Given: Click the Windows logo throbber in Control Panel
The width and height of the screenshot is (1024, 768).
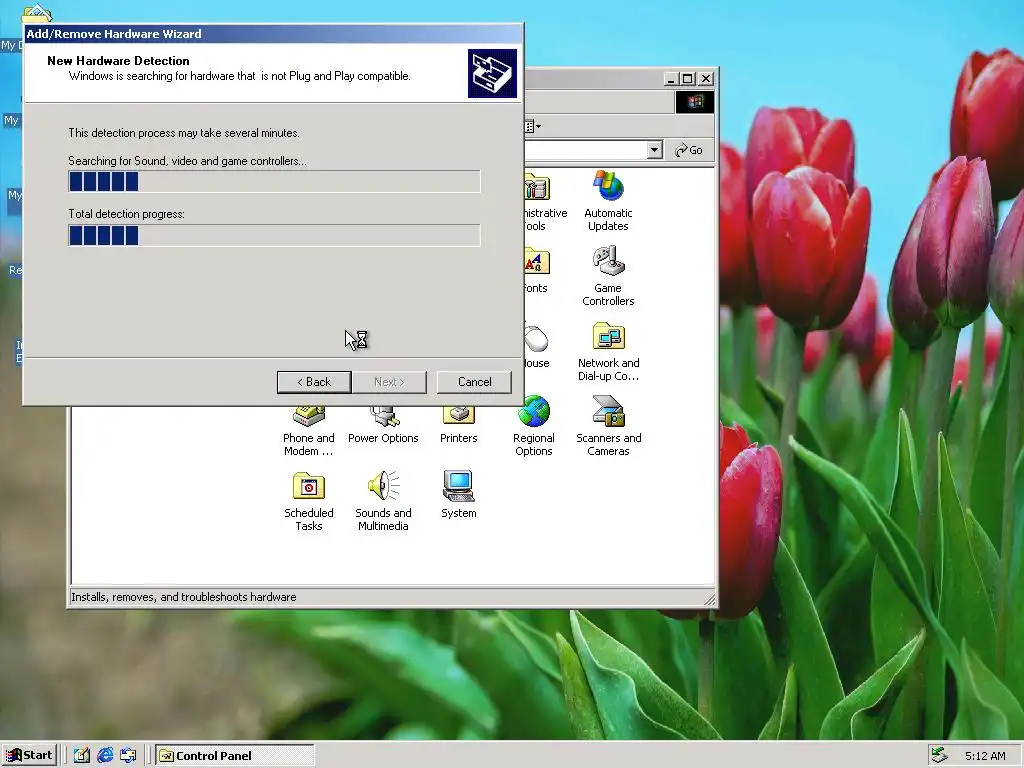Looking at the screenshot, I should (x=695, y=102).
